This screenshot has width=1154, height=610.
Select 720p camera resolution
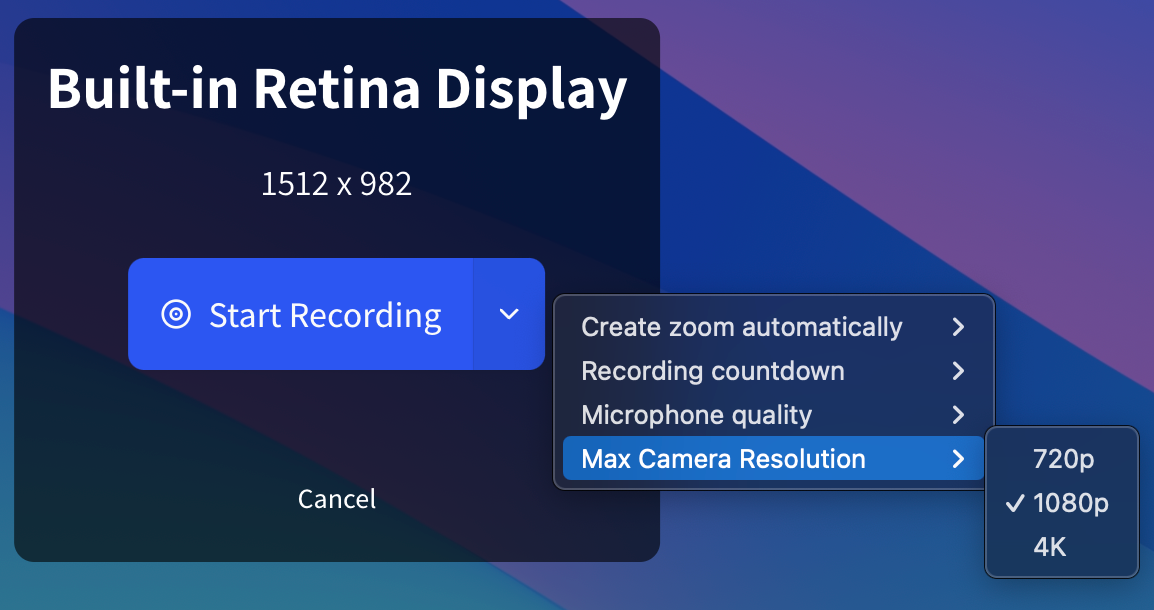click(x=1064, y=459)
